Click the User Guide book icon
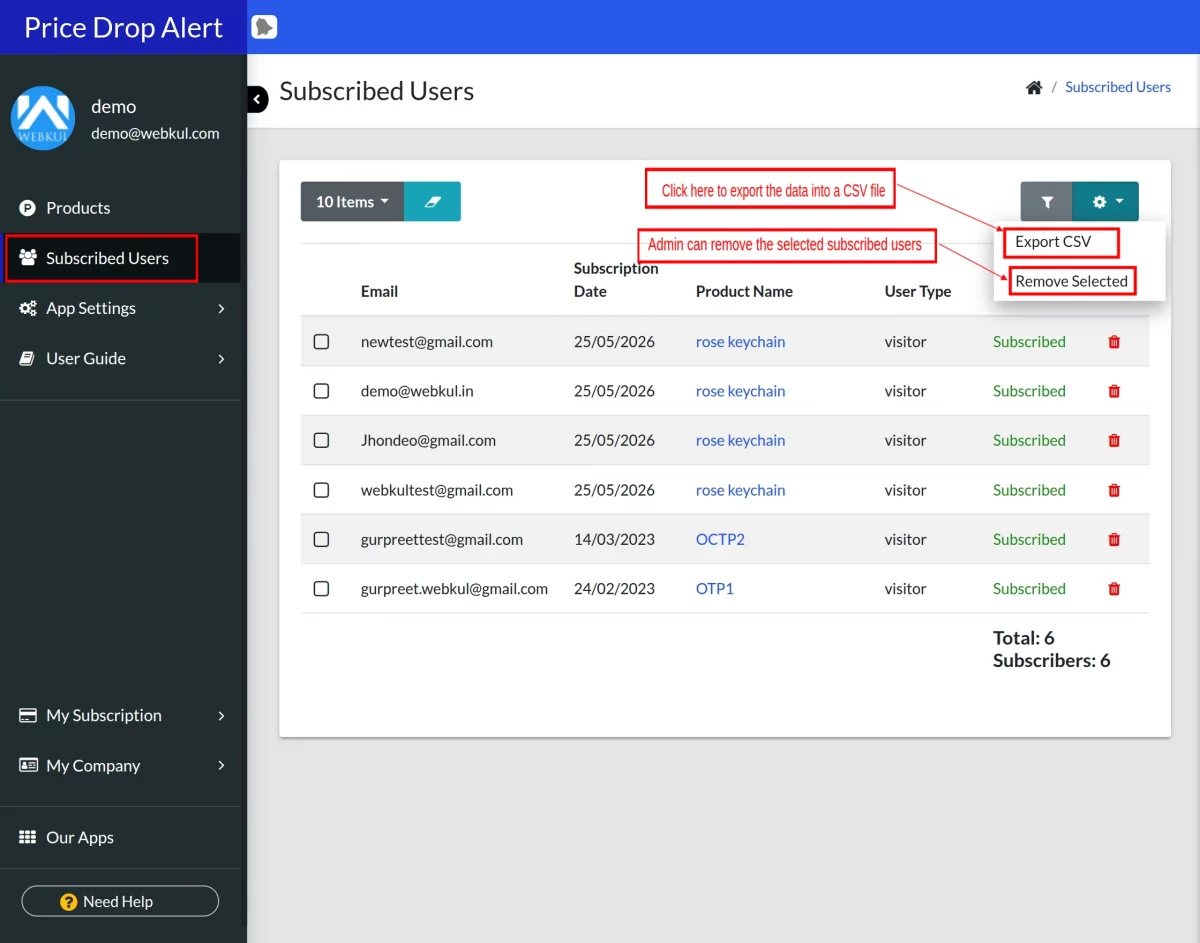 click(28, 358)
